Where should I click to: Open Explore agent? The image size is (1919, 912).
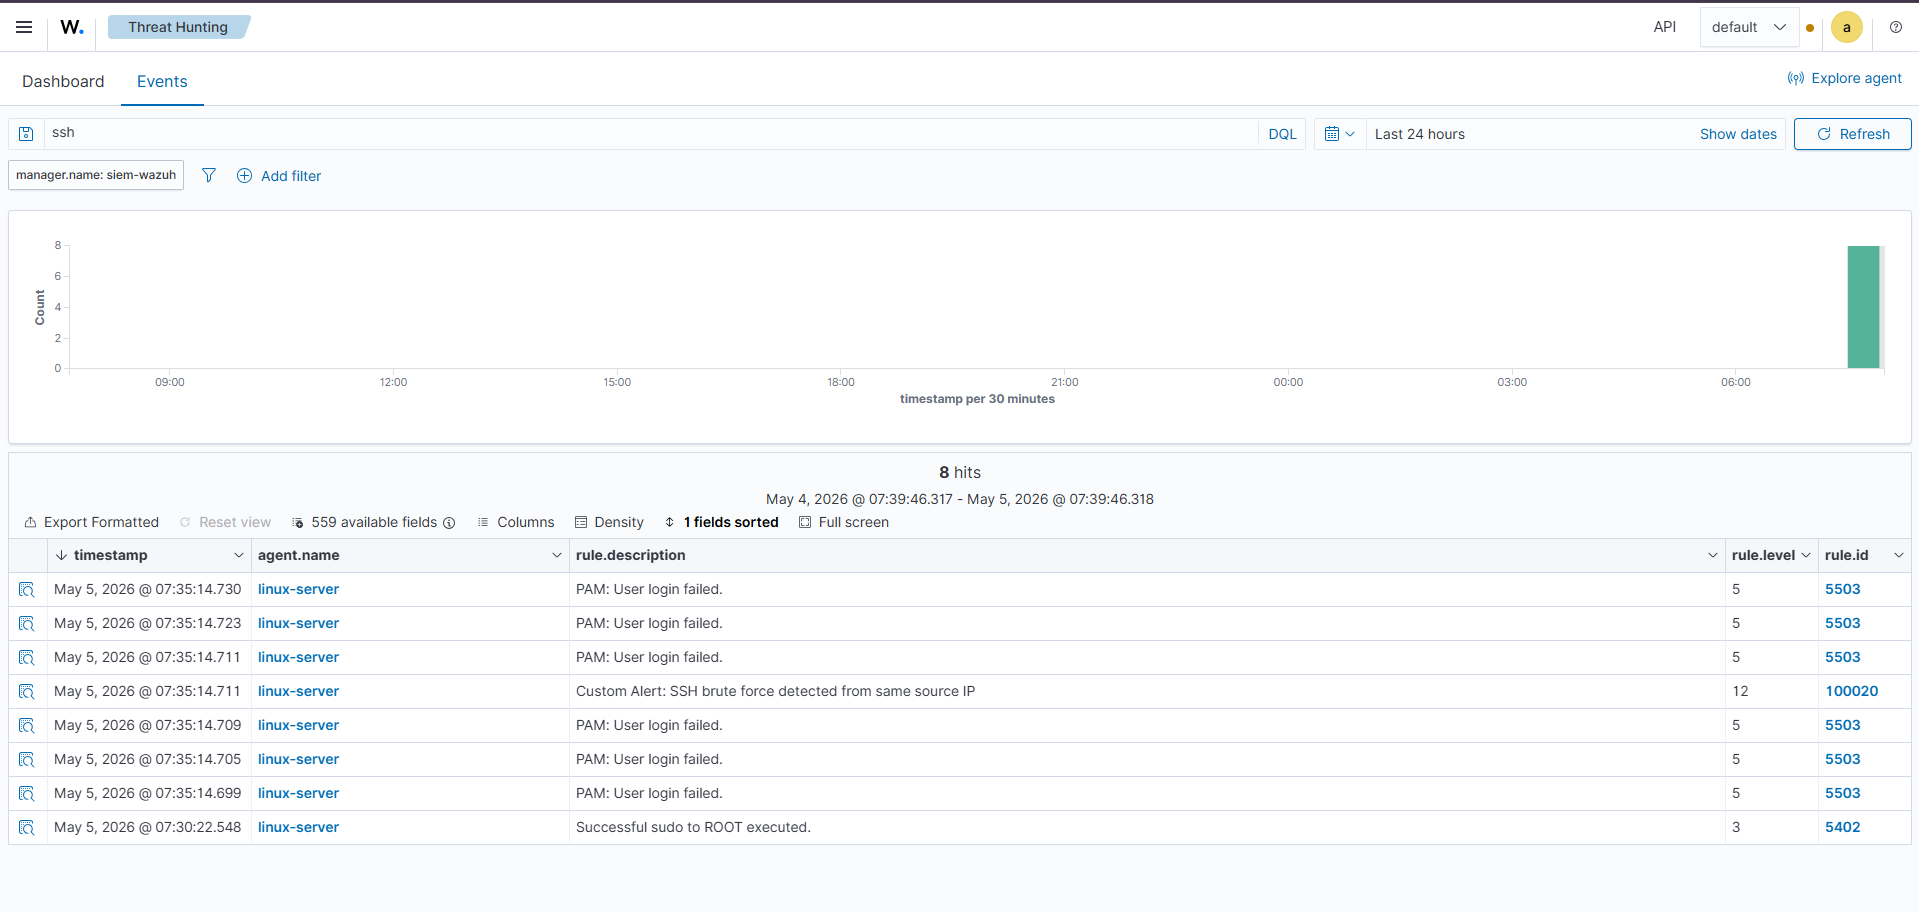[x=1845, y=78]
